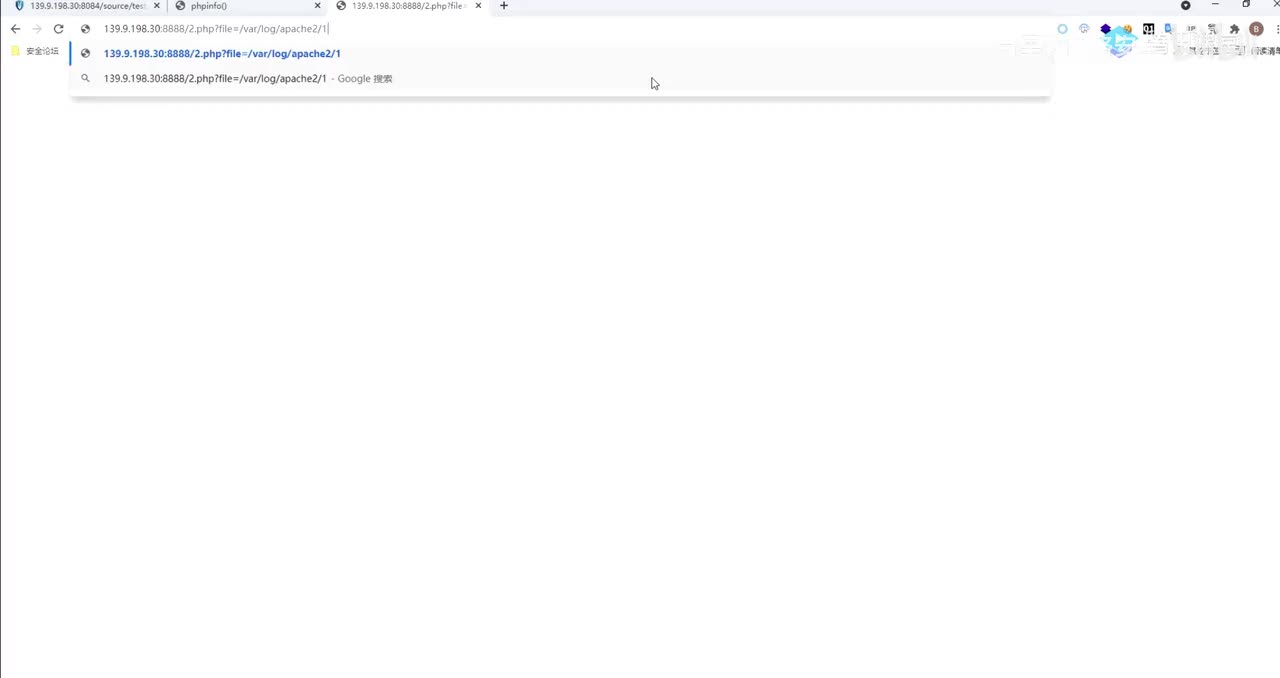
Task: Switch to the 139.9.198.30:8084/source tab
Action: [x=87, y=6]
